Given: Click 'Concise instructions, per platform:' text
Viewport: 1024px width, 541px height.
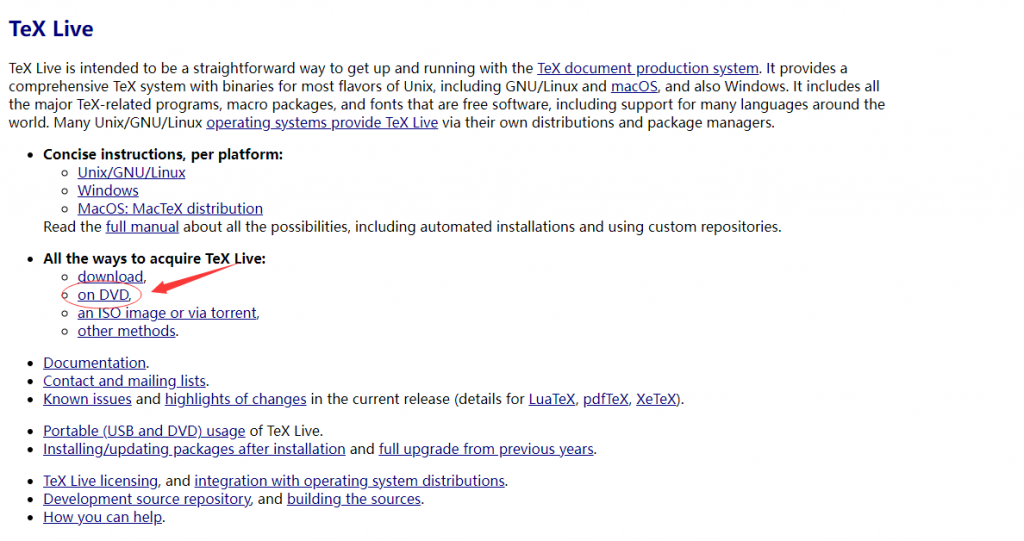Looking at the screenshot, I should coord(163,155).
